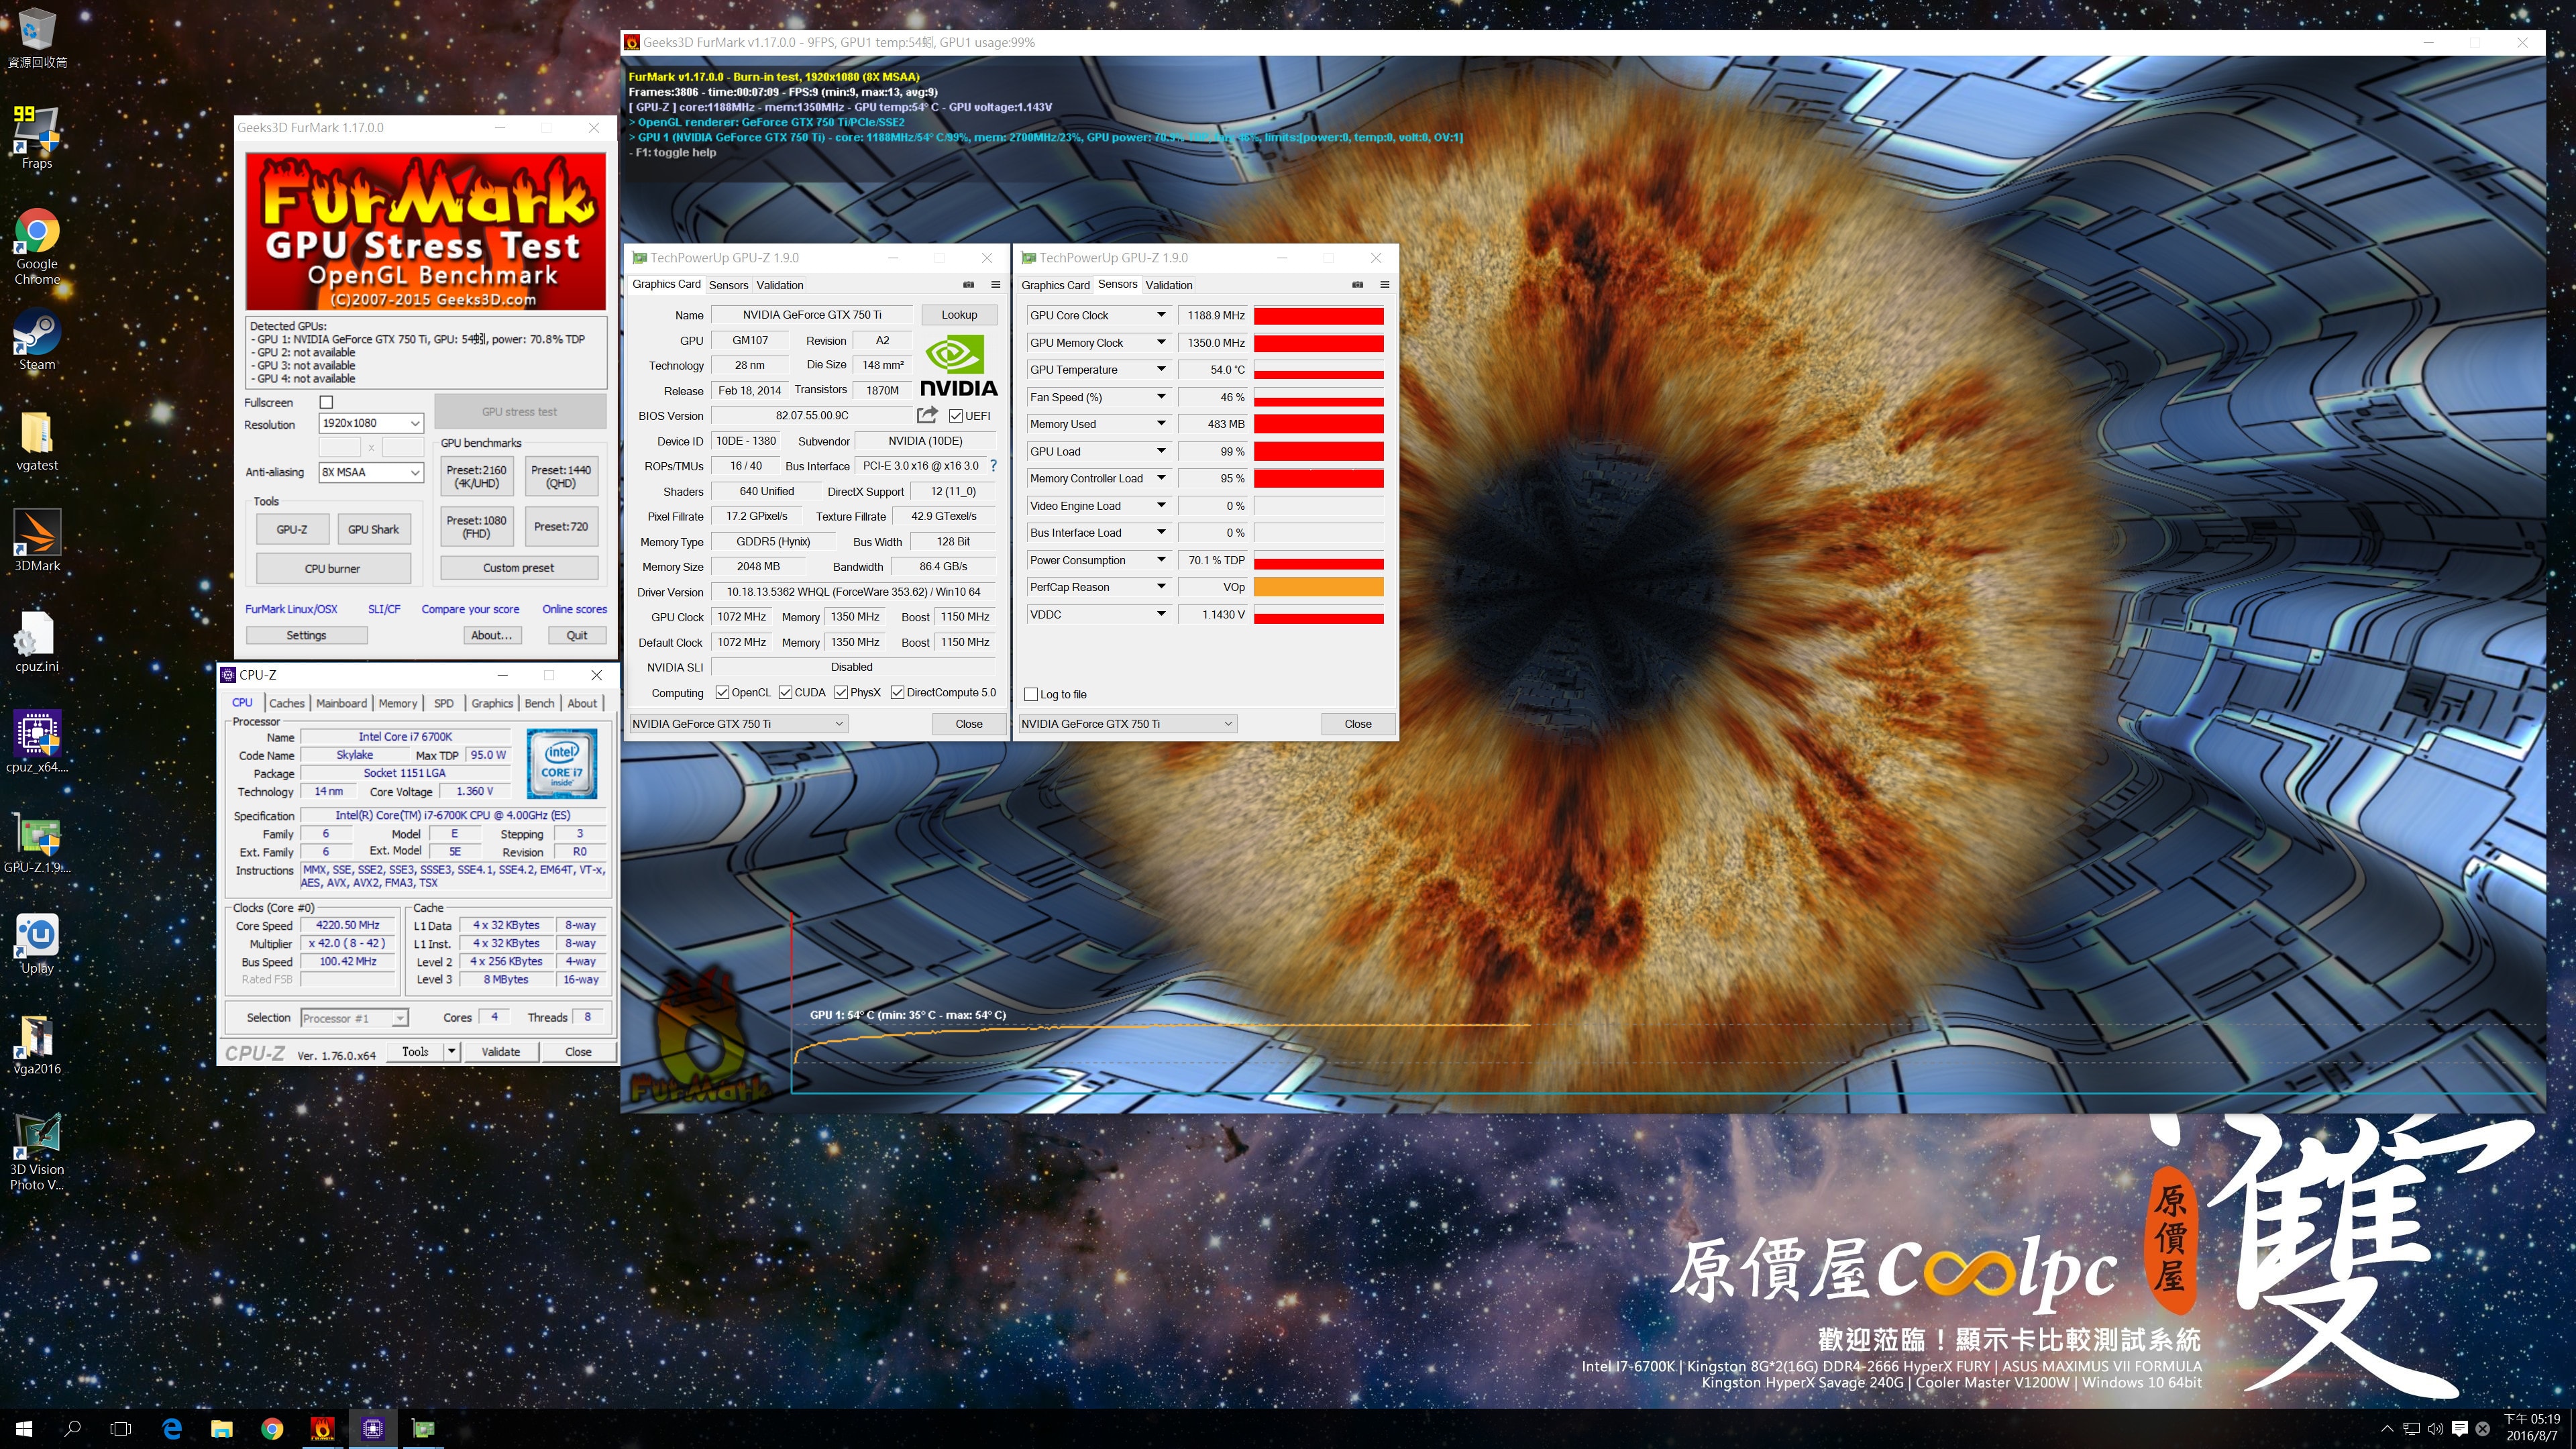The image size is (2576, 1449).
Task: Open File Explorer from the taskbar
Action: [x=222, y=1429]
